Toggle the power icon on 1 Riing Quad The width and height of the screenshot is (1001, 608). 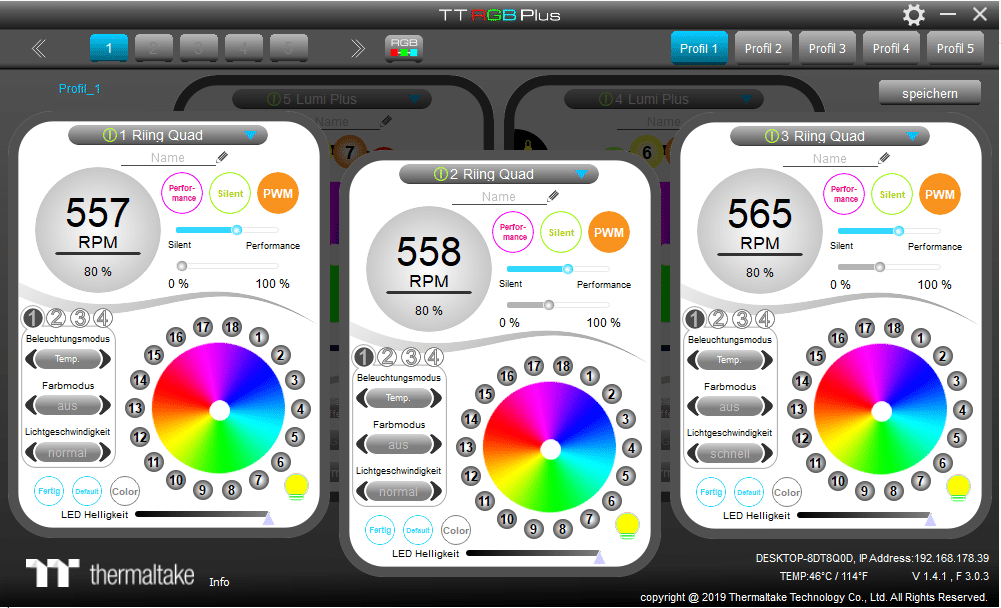[110, 136]
